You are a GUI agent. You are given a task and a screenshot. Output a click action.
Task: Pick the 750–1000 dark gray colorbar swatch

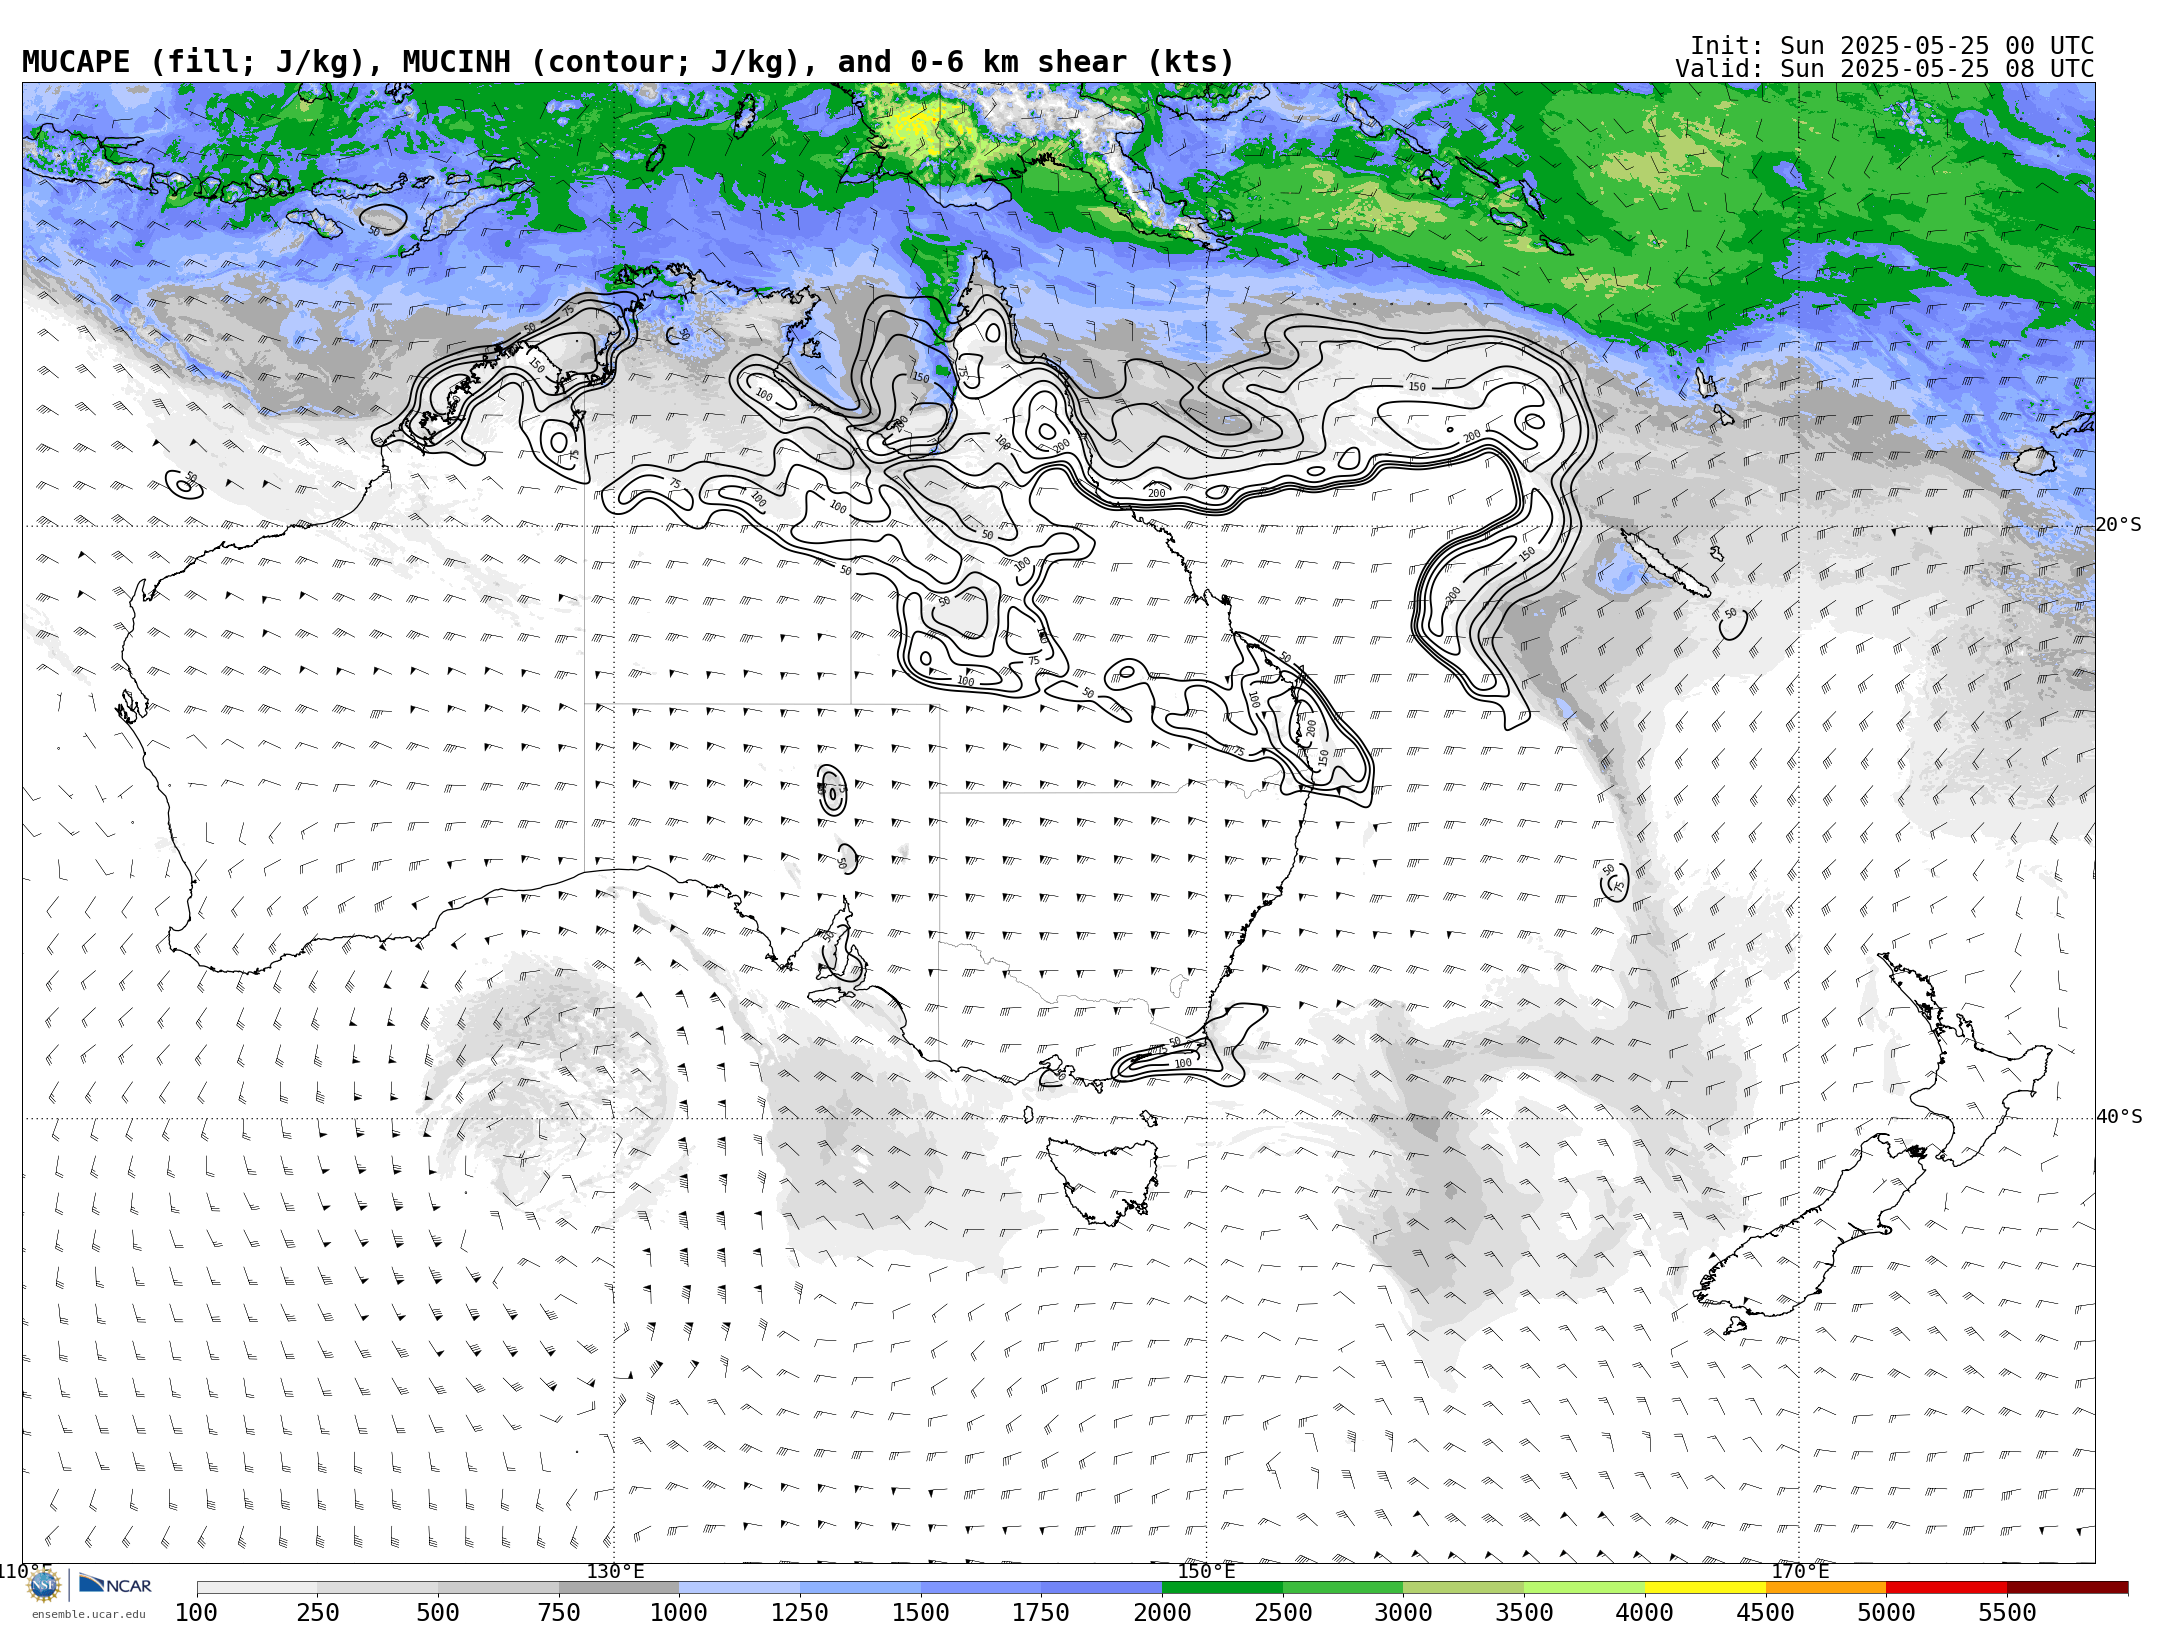coord(619,1588)
